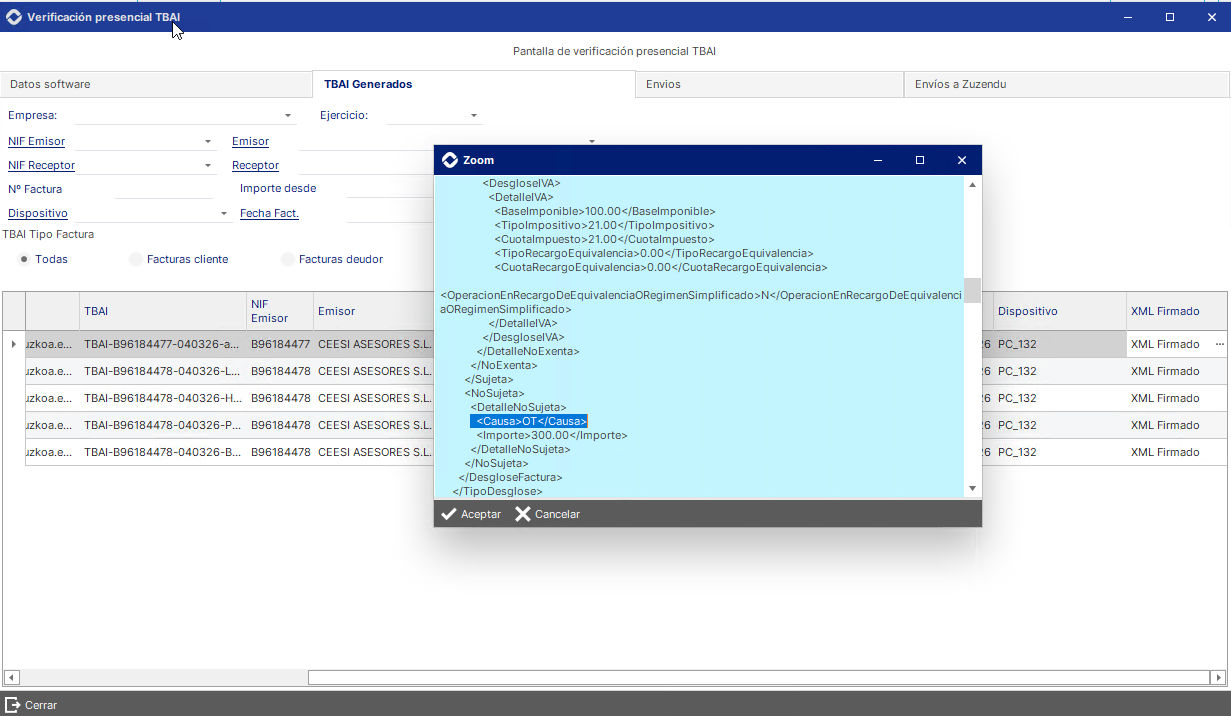Image resolution: width=1231 pixels, height=716 pixels.
Task: Select the TBAI-B96184478-040326-P... cell
Action: [163, 425]
